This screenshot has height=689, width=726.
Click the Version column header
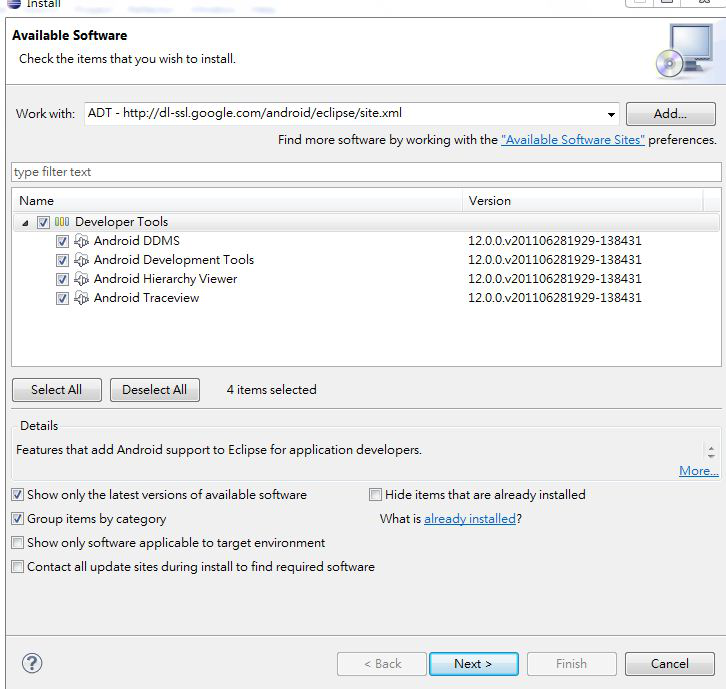[582, 200]
